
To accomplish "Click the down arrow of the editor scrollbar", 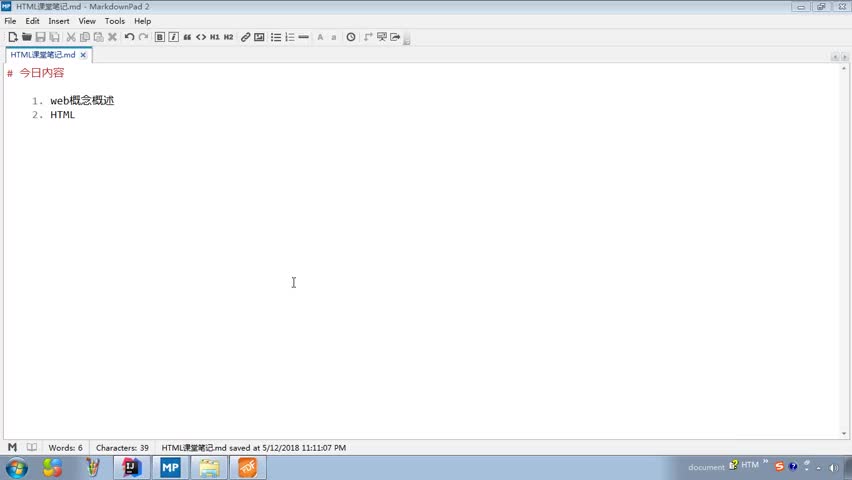I will pos(844,434).
